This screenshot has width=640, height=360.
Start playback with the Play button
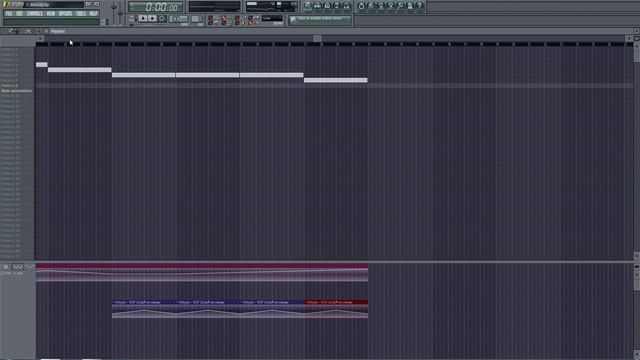142,18
